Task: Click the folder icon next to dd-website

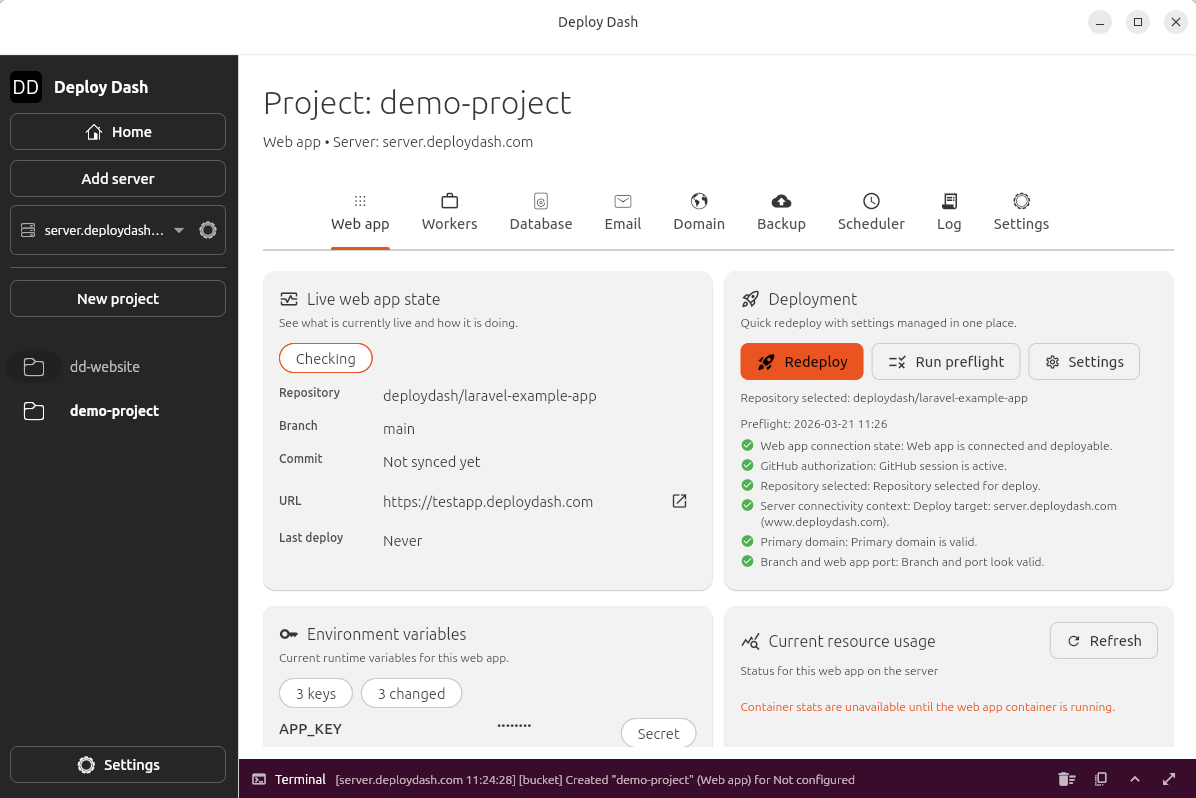Action: point(33,366)
